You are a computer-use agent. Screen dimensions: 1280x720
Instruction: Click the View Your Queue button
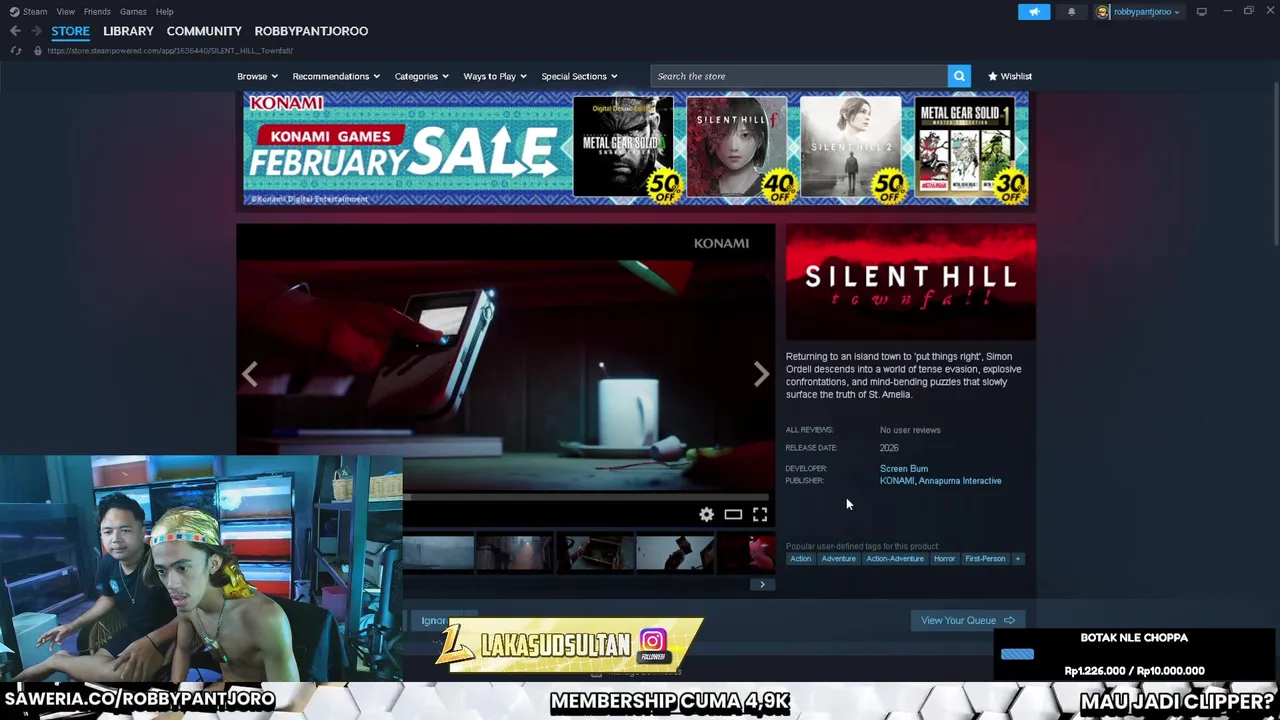[968, 620]
